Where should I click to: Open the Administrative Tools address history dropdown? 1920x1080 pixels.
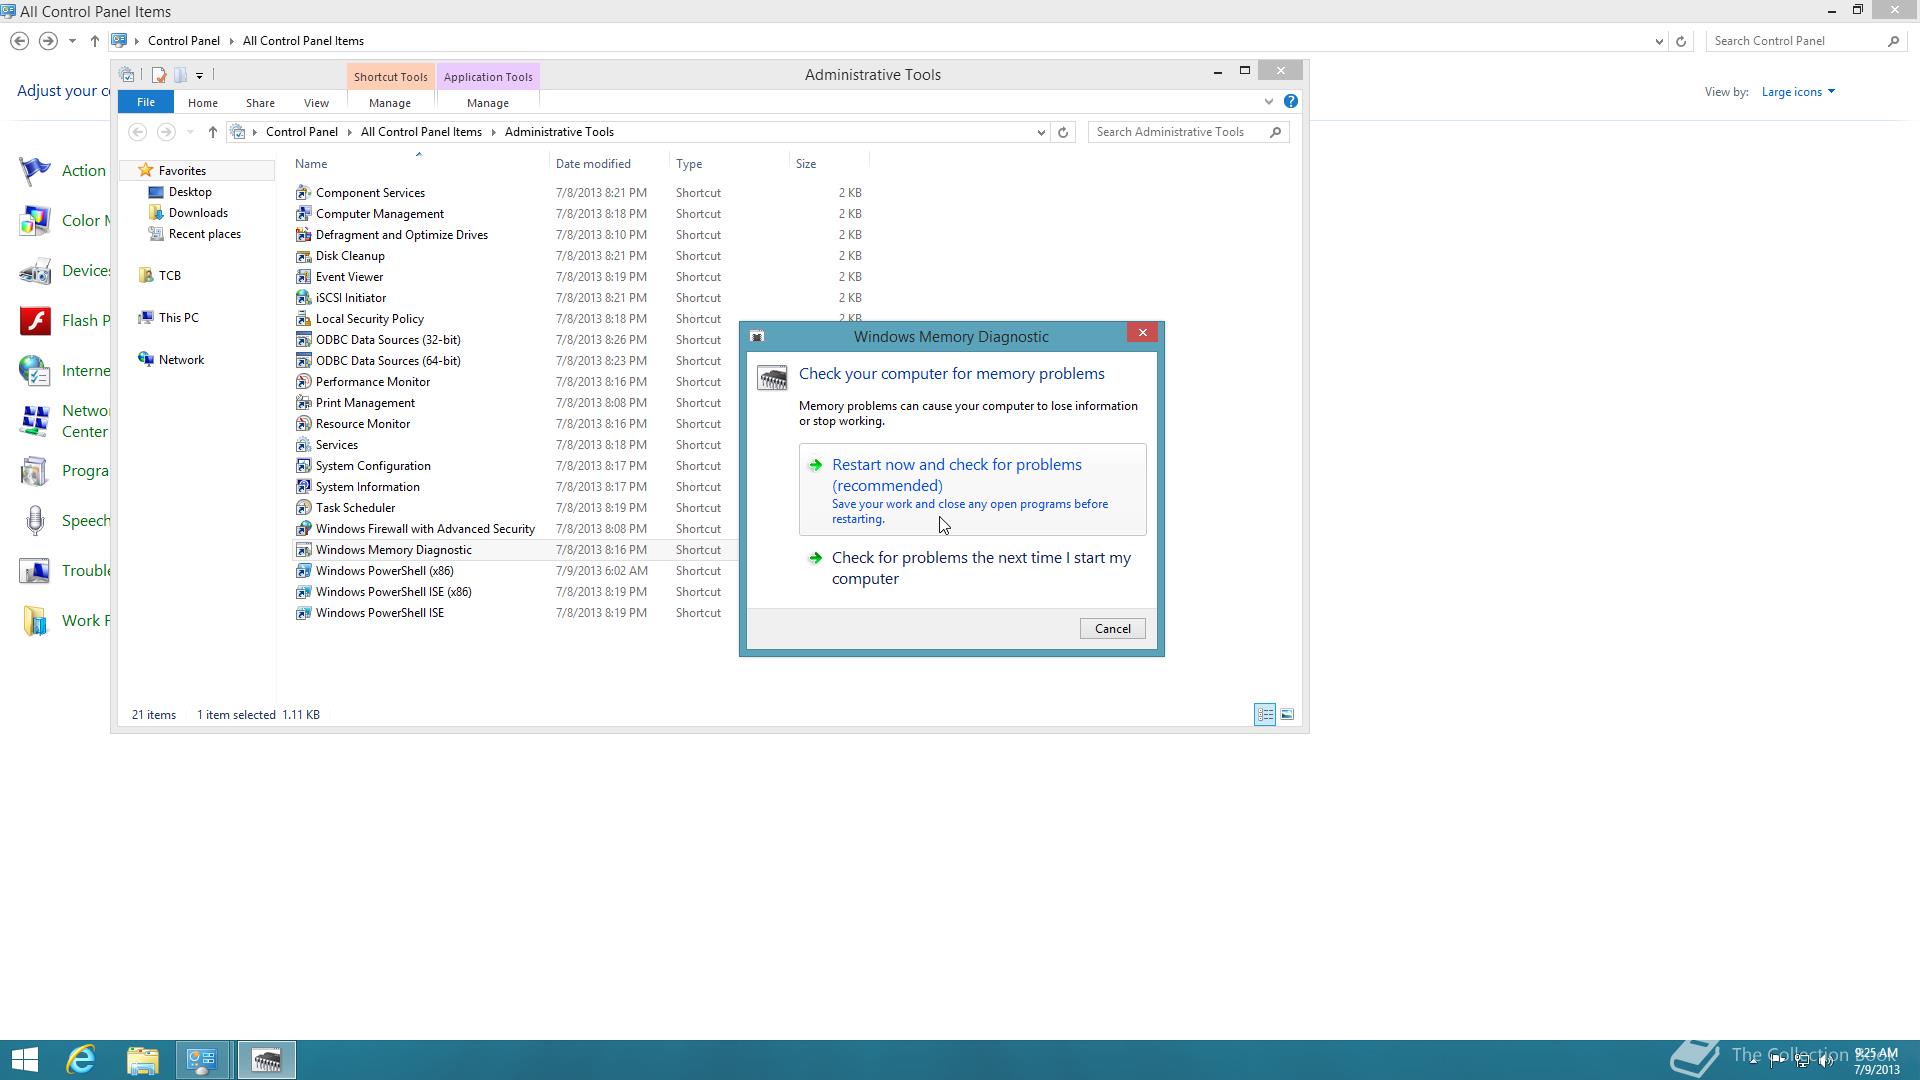(x=1041, y=132)
